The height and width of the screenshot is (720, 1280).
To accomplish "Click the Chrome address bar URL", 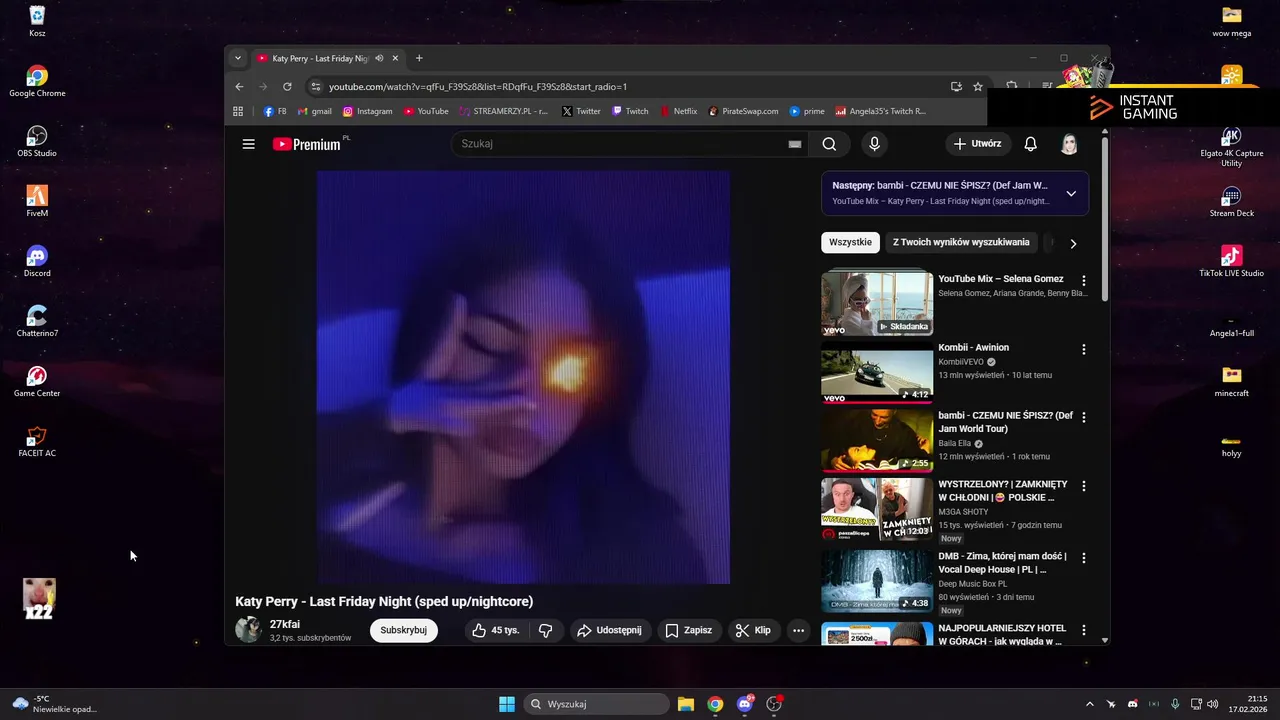I will click(478, 87).
